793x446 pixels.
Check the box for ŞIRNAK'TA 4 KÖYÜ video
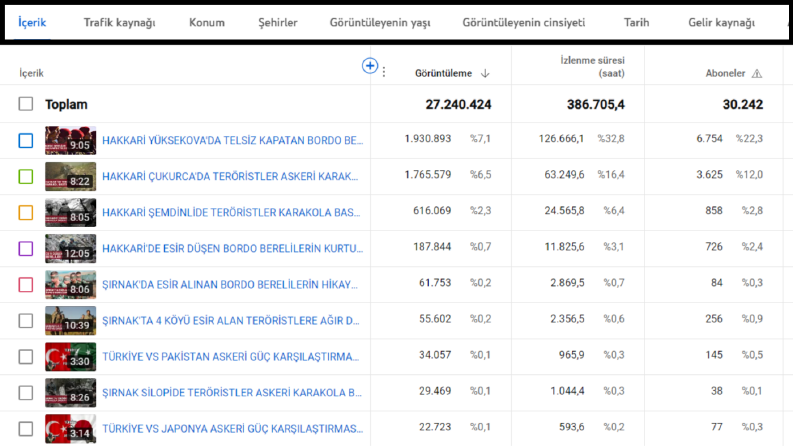[x=26, y=321]
